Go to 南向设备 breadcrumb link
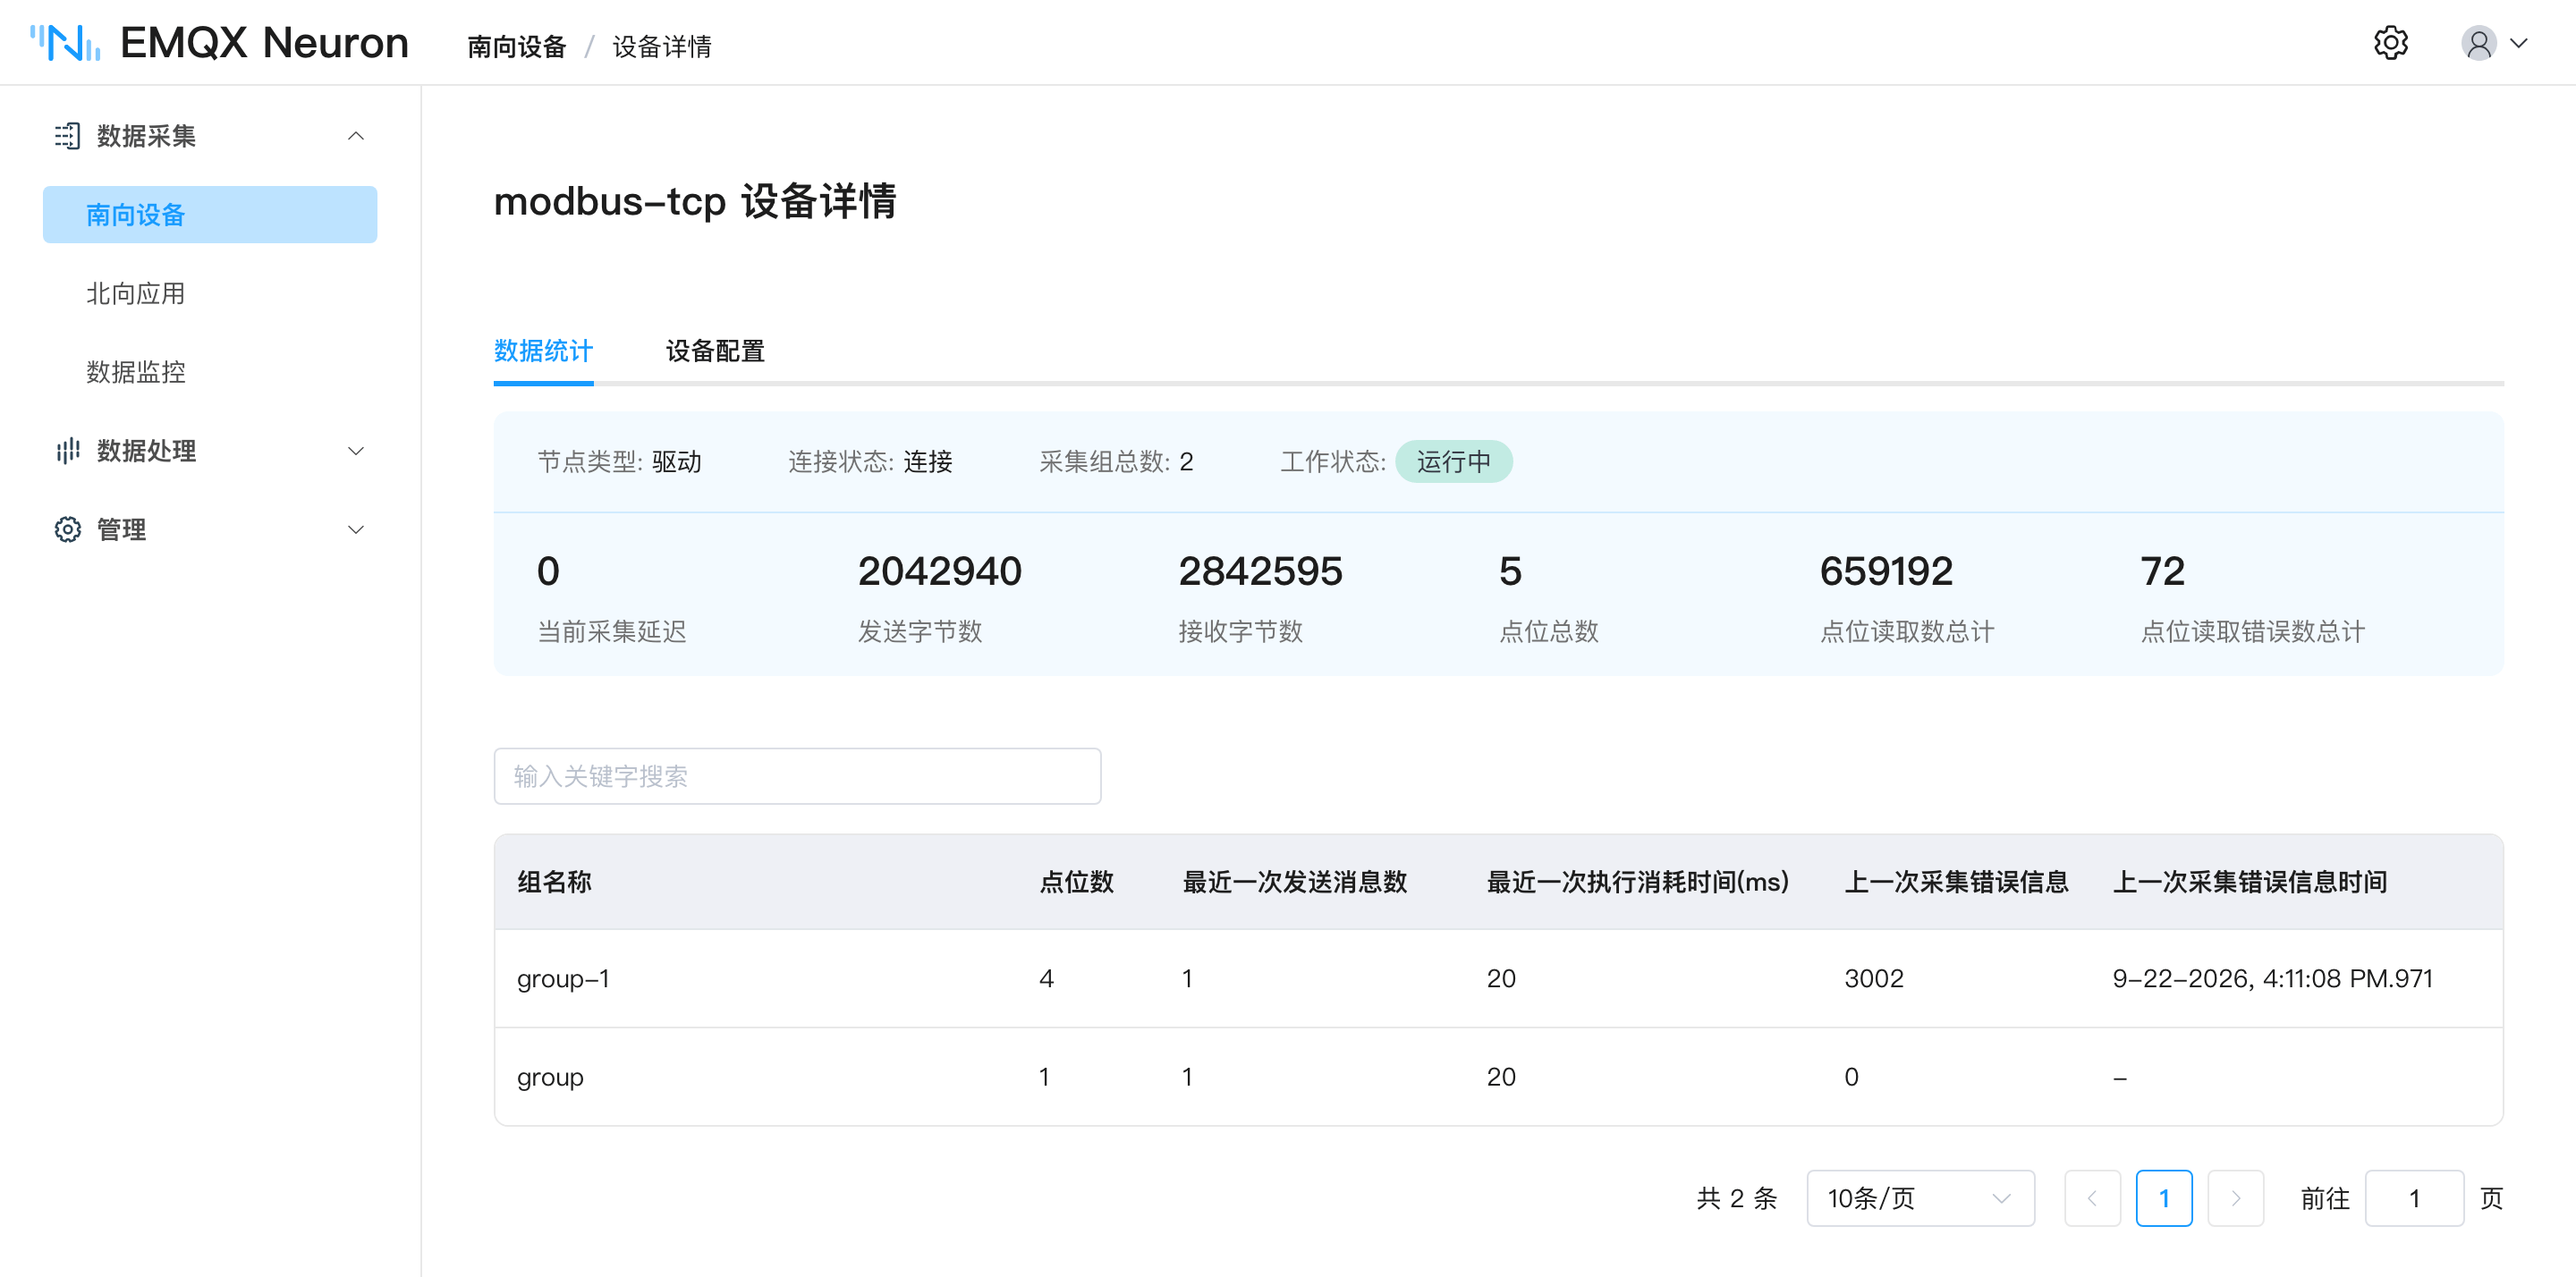Image resolution: width=2576 pixels, height=1277 pixels. [x=516, y=46]
